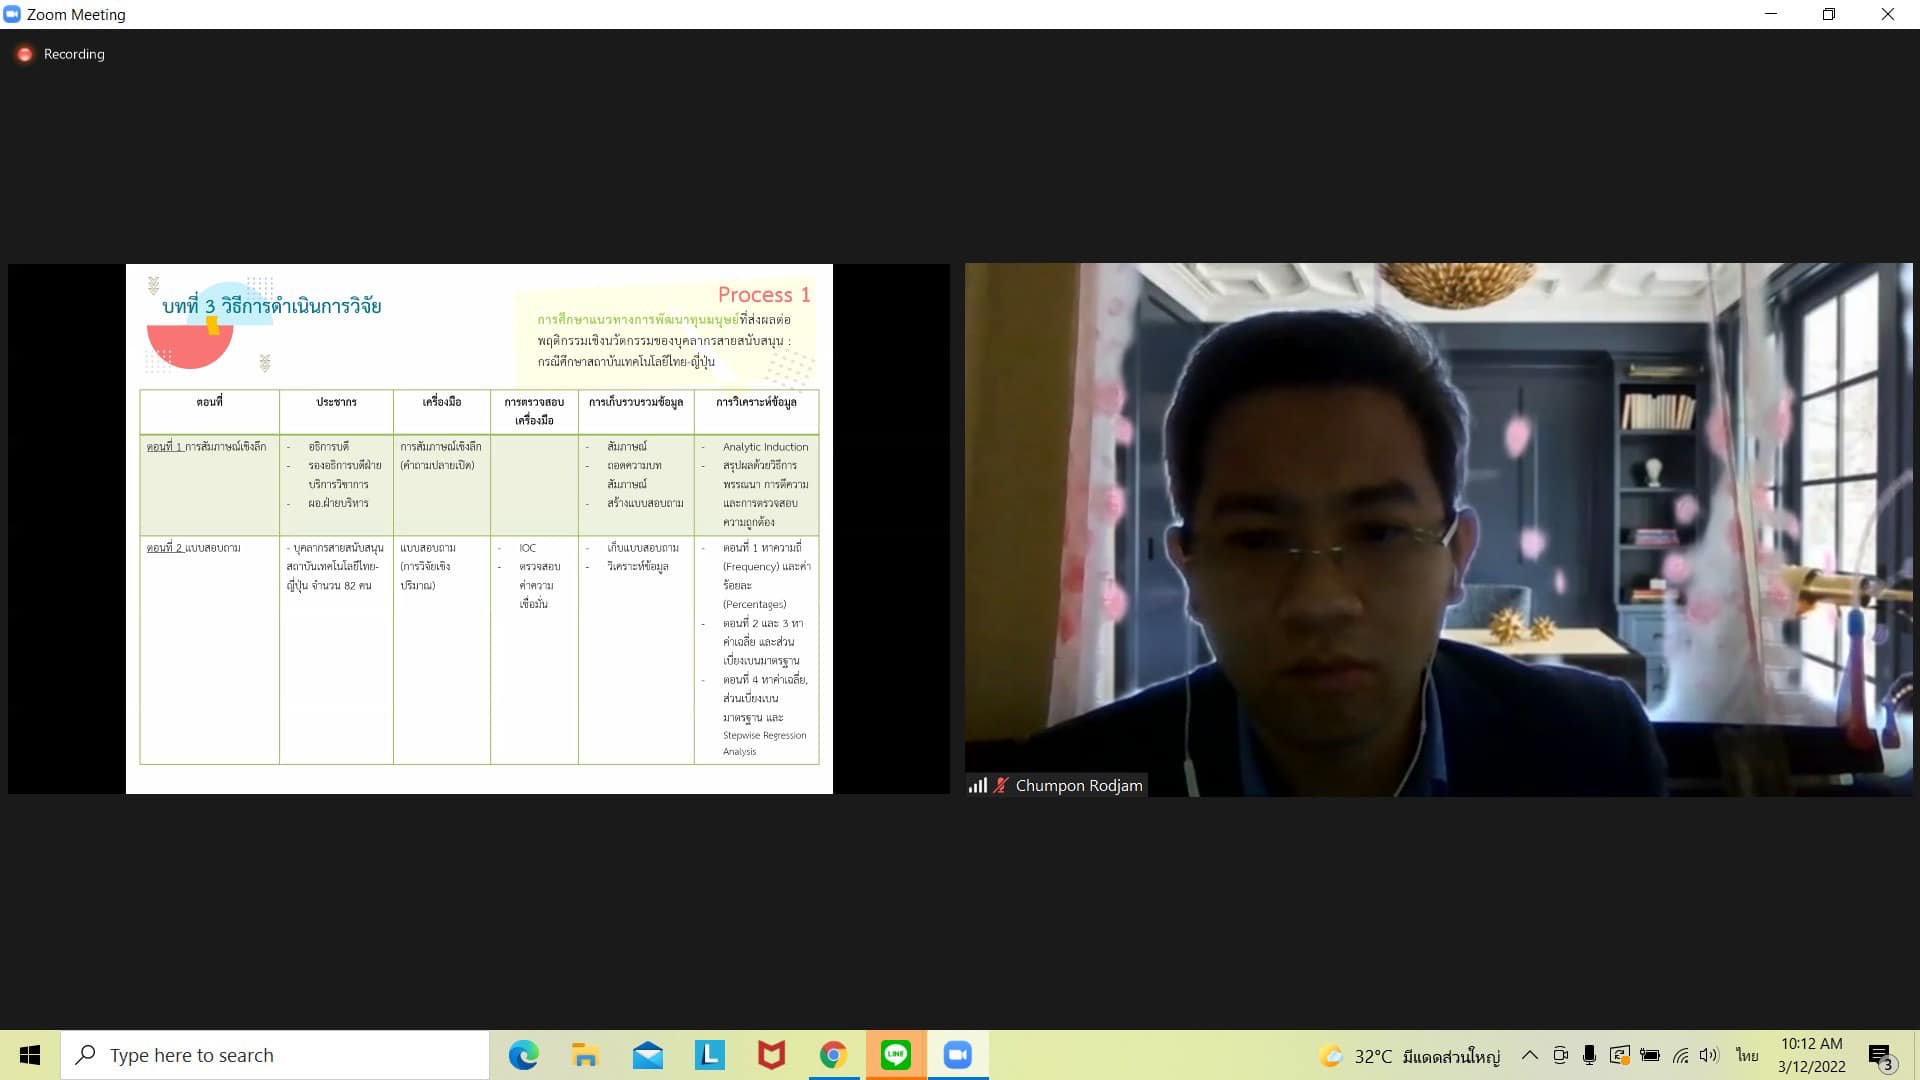Open File Explorer from the taskbar
This screenshot has width=1920, height=1080.
[x=585, y=1055]
